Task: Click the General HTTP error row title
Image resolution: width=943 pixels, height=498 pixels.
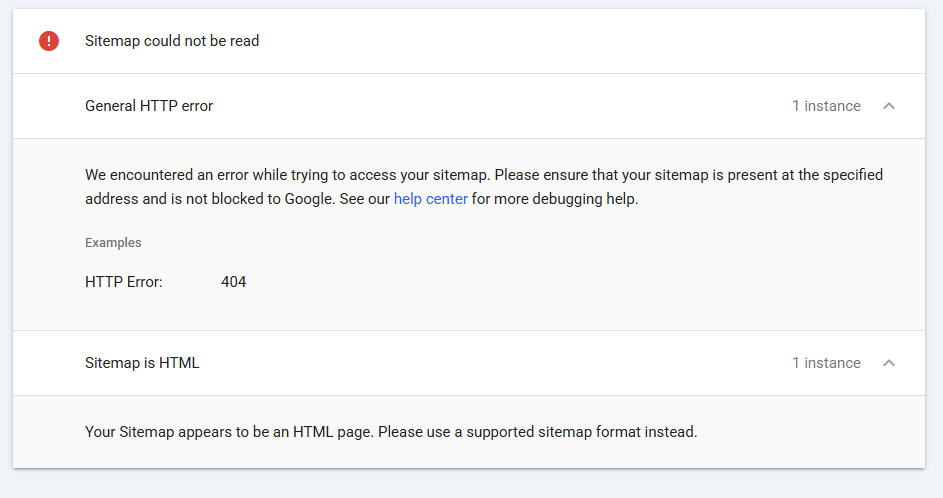Action: click(149, 106)
